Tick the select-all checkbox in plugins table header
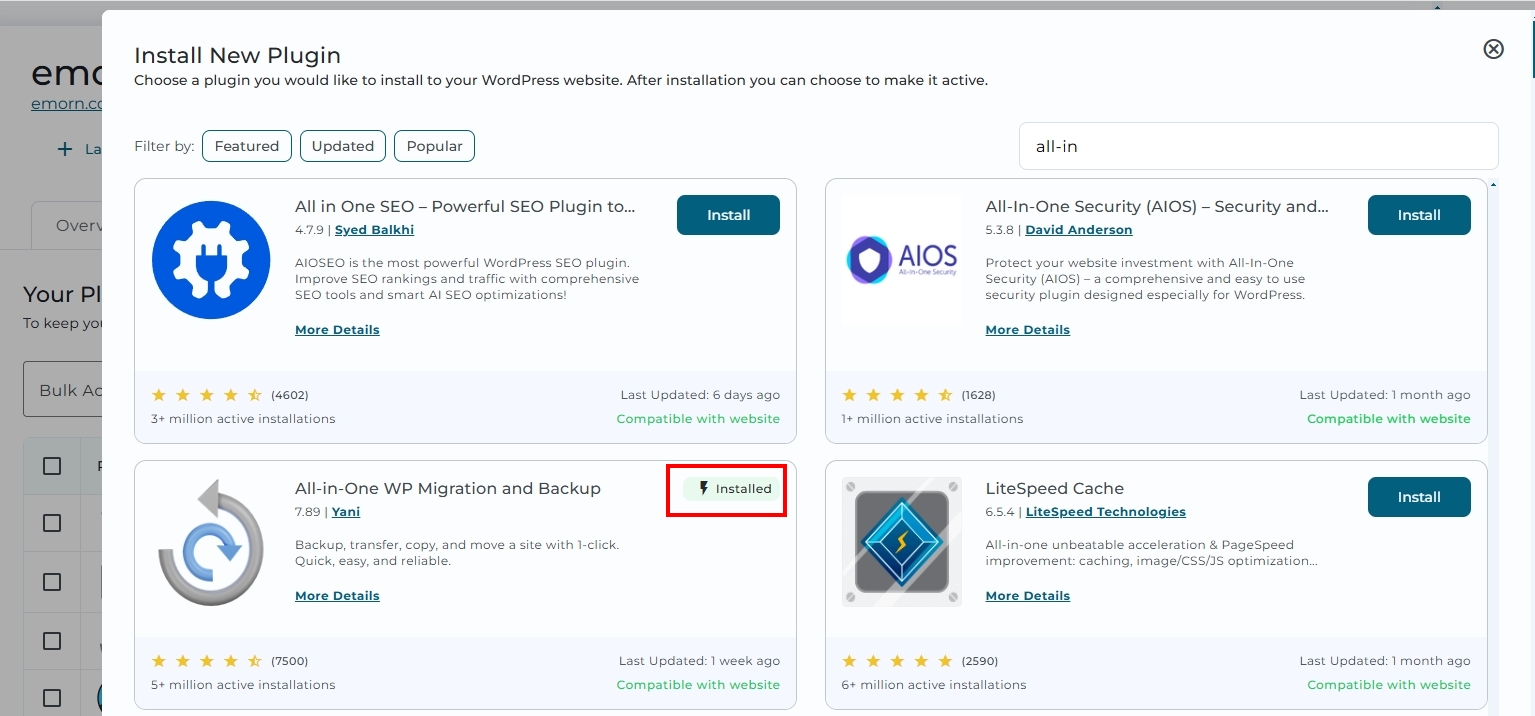1535x716 pixels. [52, 466]
